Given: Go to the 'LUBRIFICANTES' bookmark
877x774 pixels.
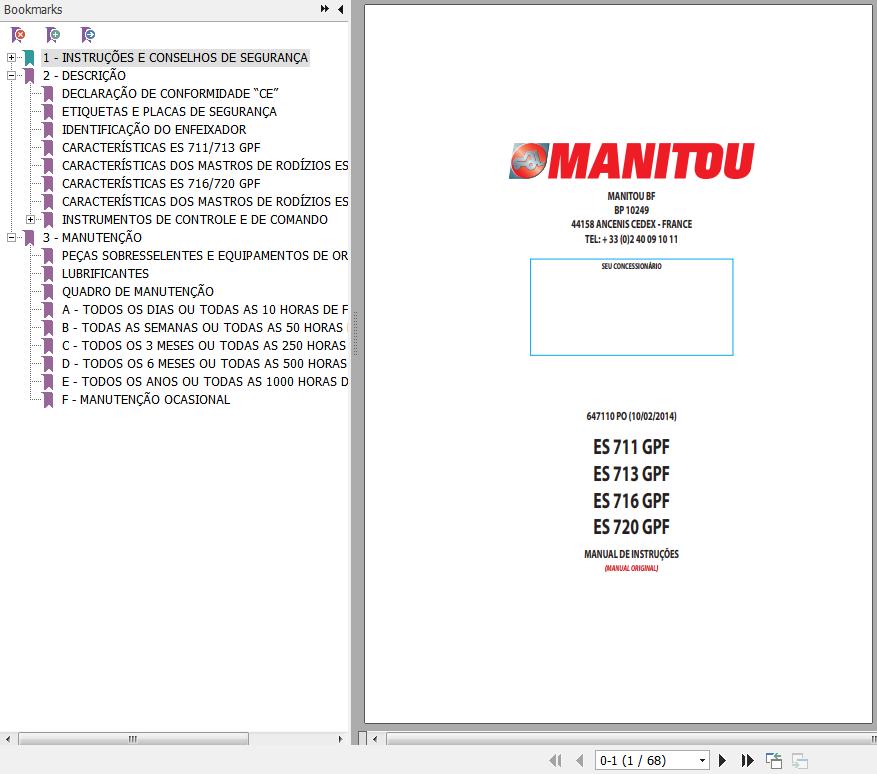Looking at the screenshot, I should [x=105, y=273].
